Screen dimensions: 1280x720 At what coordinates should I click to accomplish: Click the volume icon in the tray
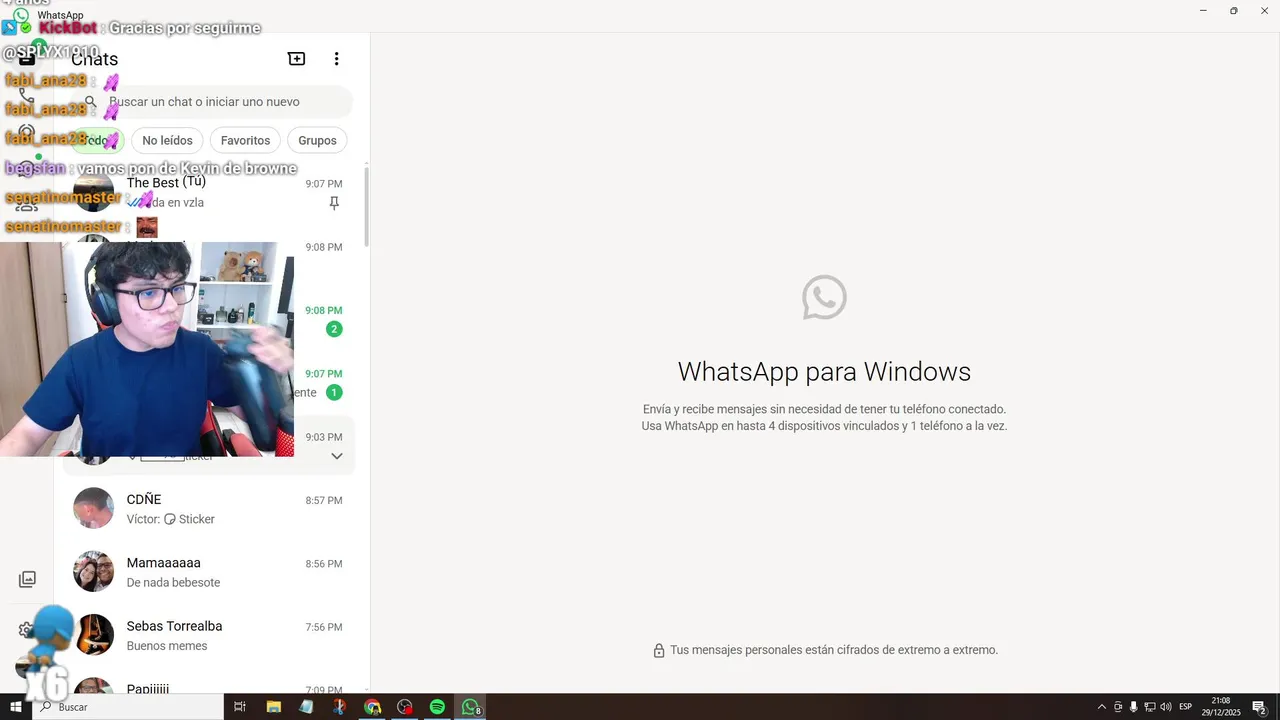(x=1166, y=707)
